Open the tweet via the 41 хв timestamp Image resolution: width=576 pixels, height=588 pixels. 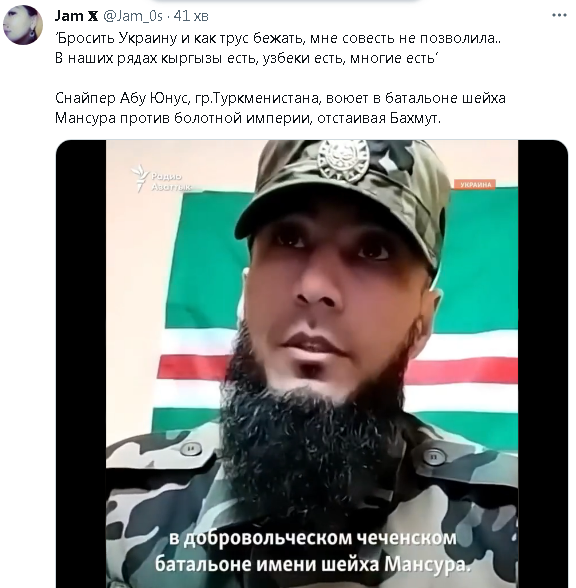click(x=191, y=16)
